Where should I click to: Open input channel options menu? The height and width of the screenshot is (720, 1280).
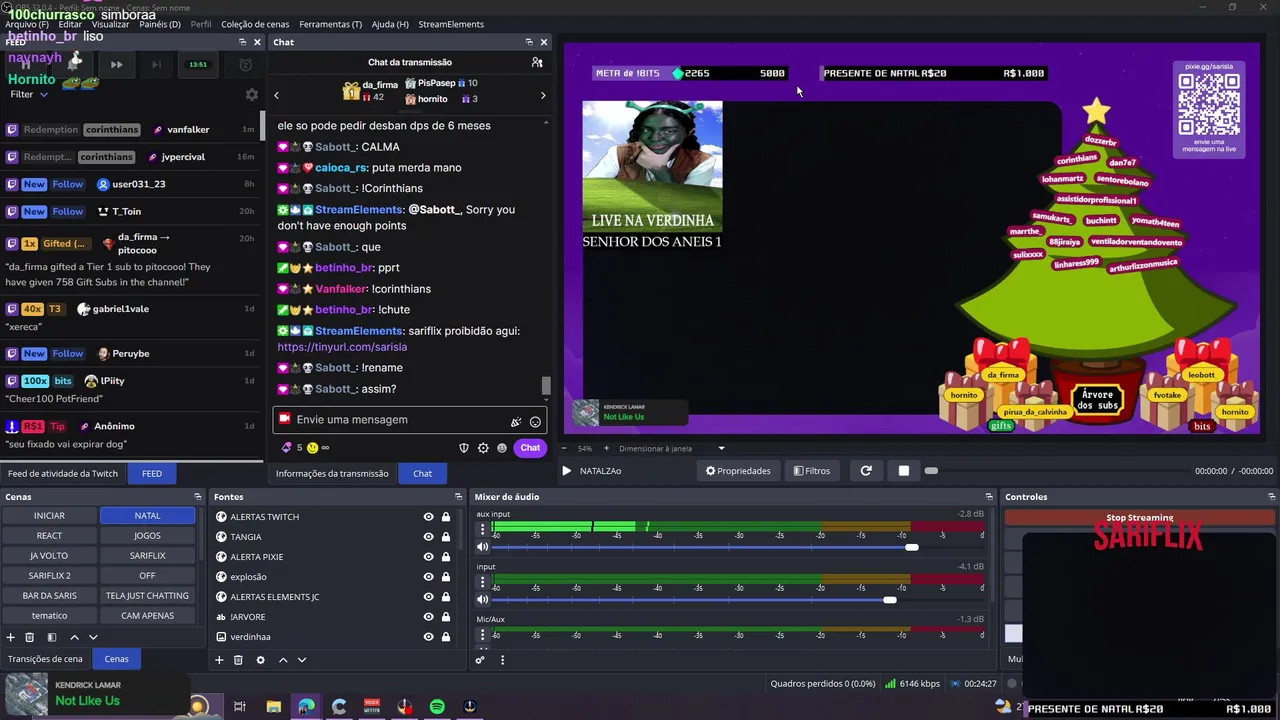coord(482,581)
